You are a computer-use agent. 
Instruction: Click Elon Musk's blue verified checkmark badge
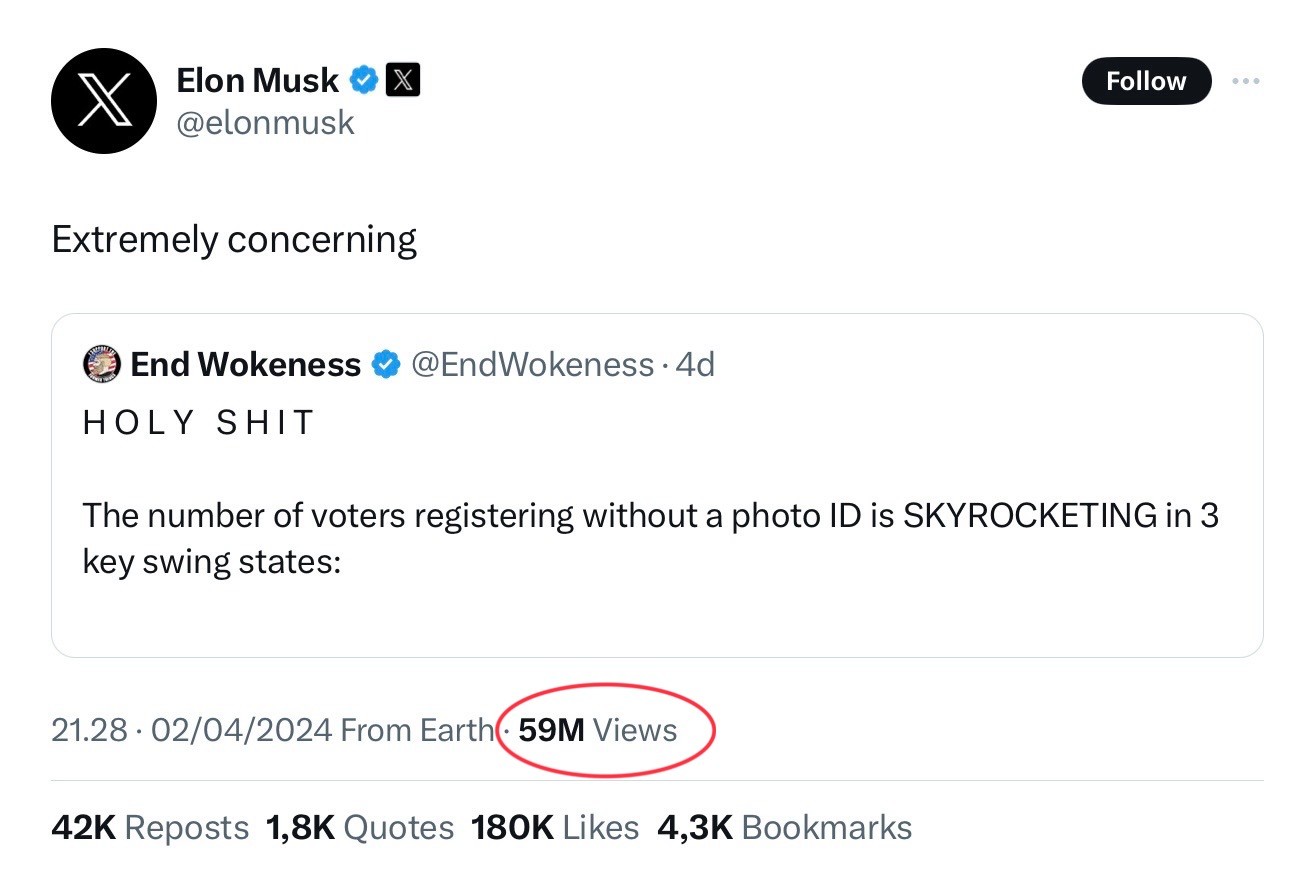click(364, 80)
